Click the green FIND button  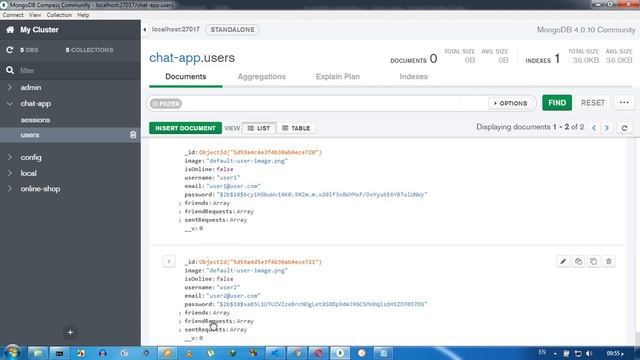click(557, 103)
